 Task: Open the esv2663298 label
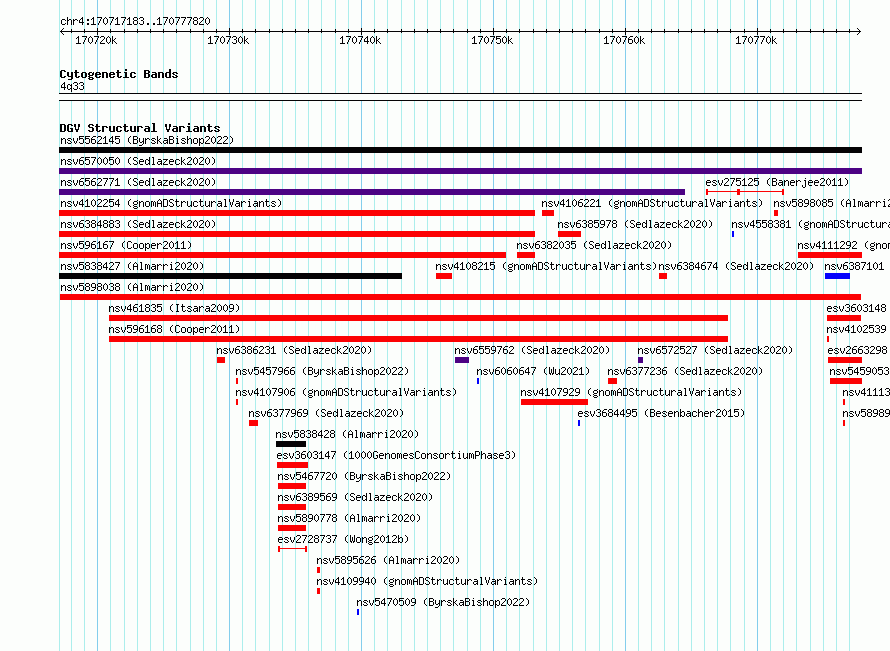pyautogui.click(x=857, y=350)
